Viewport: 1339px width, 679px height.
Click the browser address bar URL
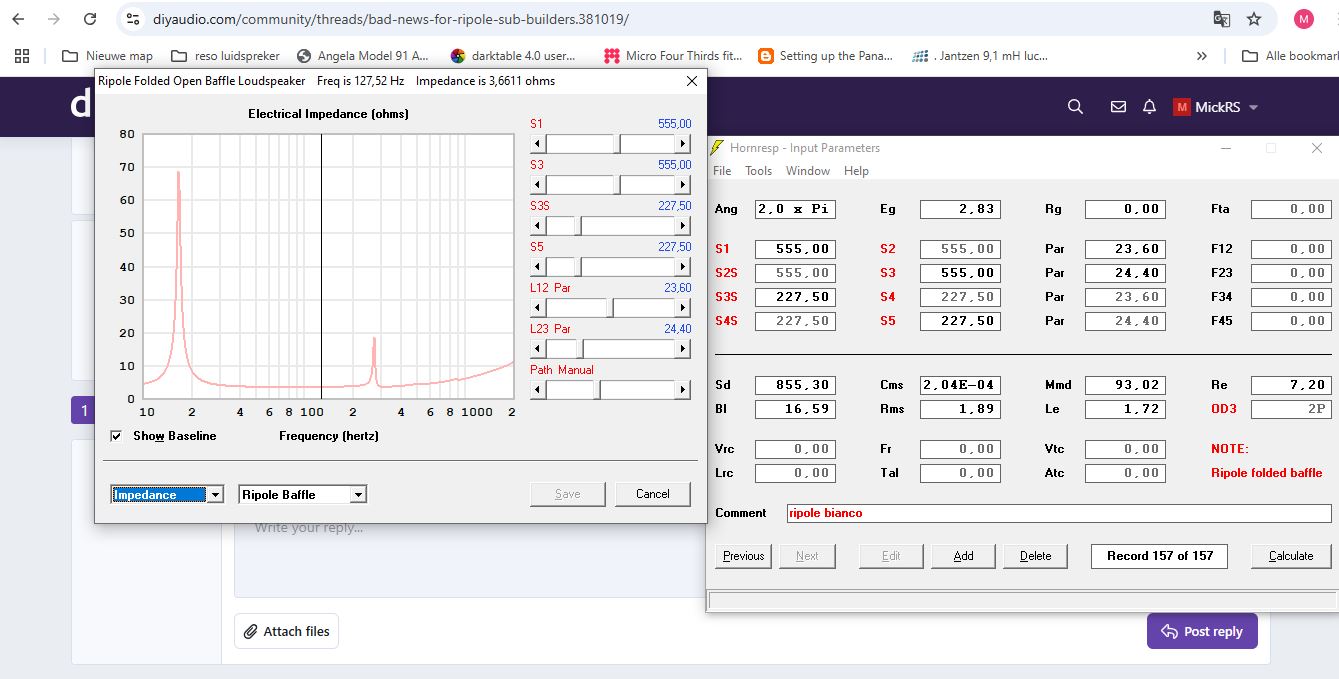pos(391,19)
